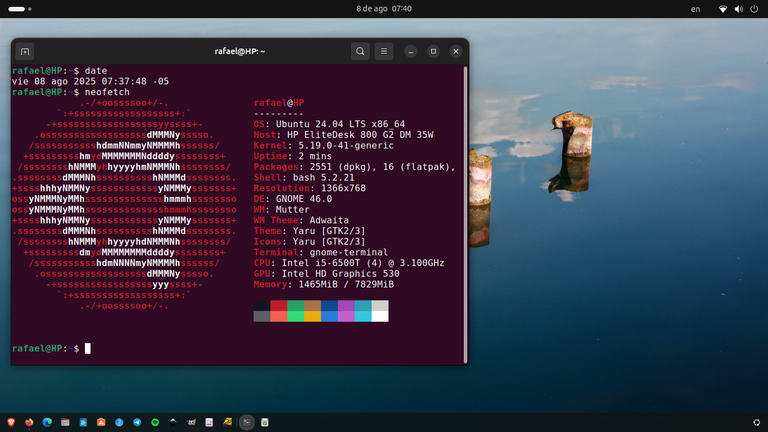Click the brown swatch in top row
This screenshot has width=768, height=432.
click(x=312, y=306)
